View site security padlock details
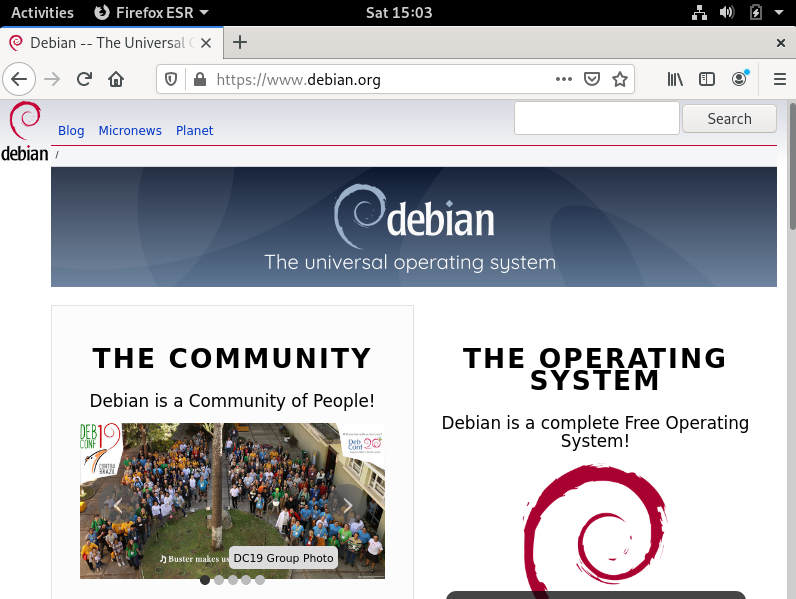The height and width of the screenshot is (599, 796). 200,79
